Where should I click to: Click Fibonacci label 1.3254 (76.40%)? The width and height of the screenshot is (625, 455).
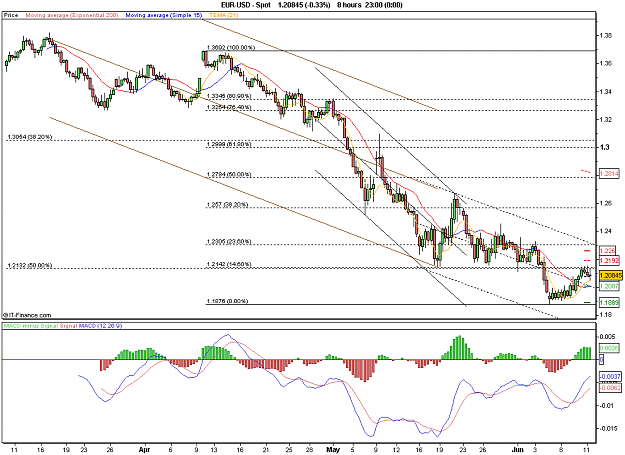pyautogui.click(x=229, y=107)
